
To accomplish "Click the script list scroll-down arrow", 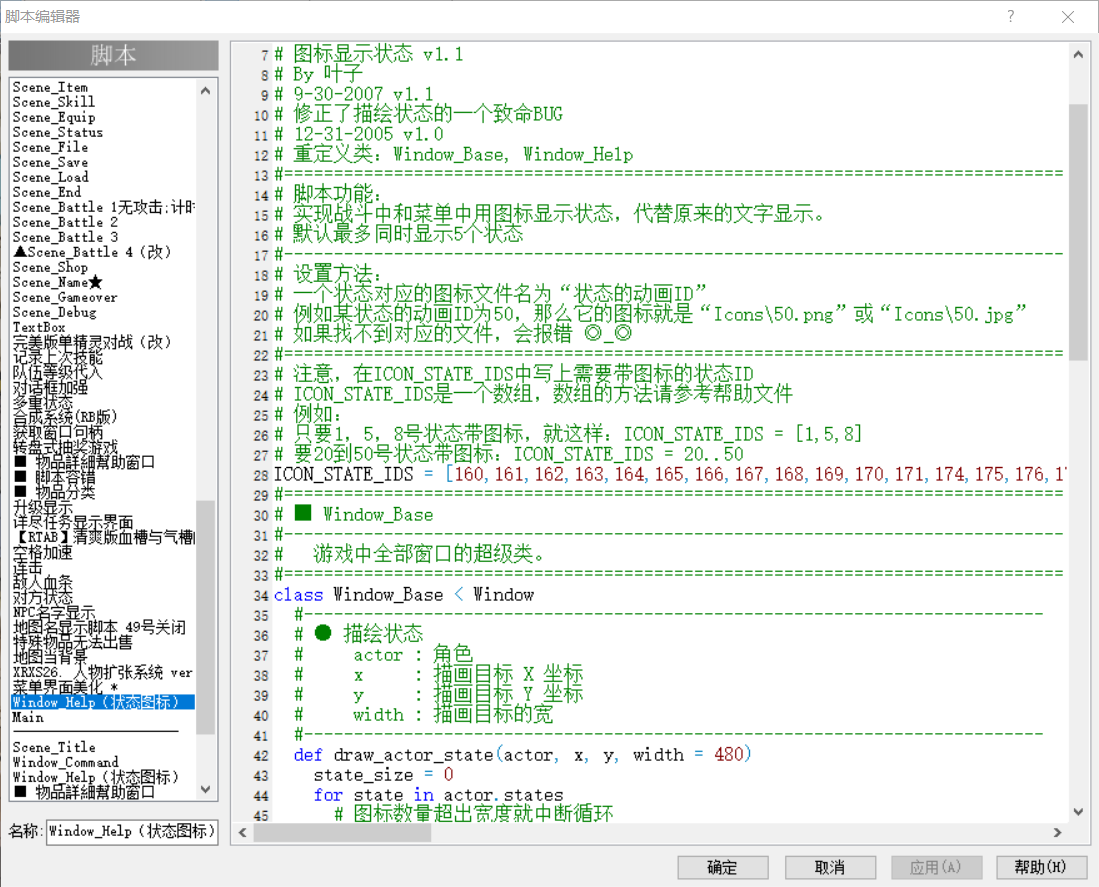I will point(205,789).
